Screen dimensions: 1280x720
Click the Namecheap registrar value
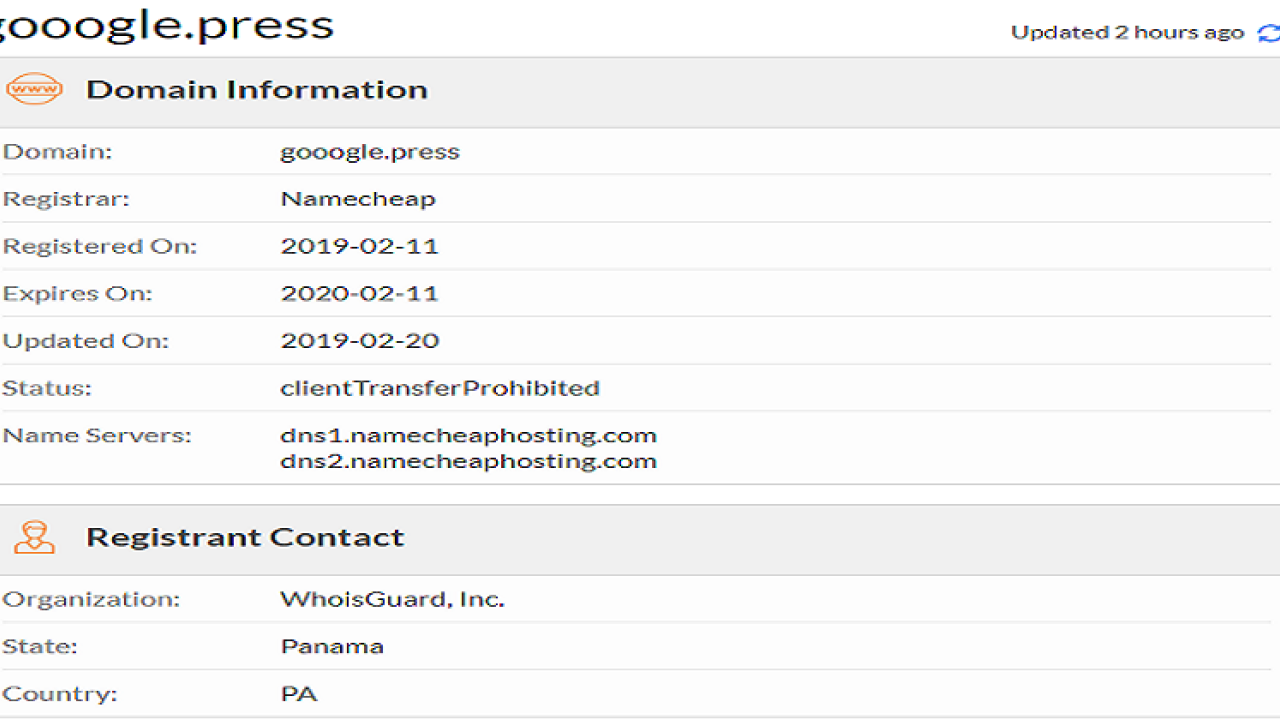coord(358,199)
